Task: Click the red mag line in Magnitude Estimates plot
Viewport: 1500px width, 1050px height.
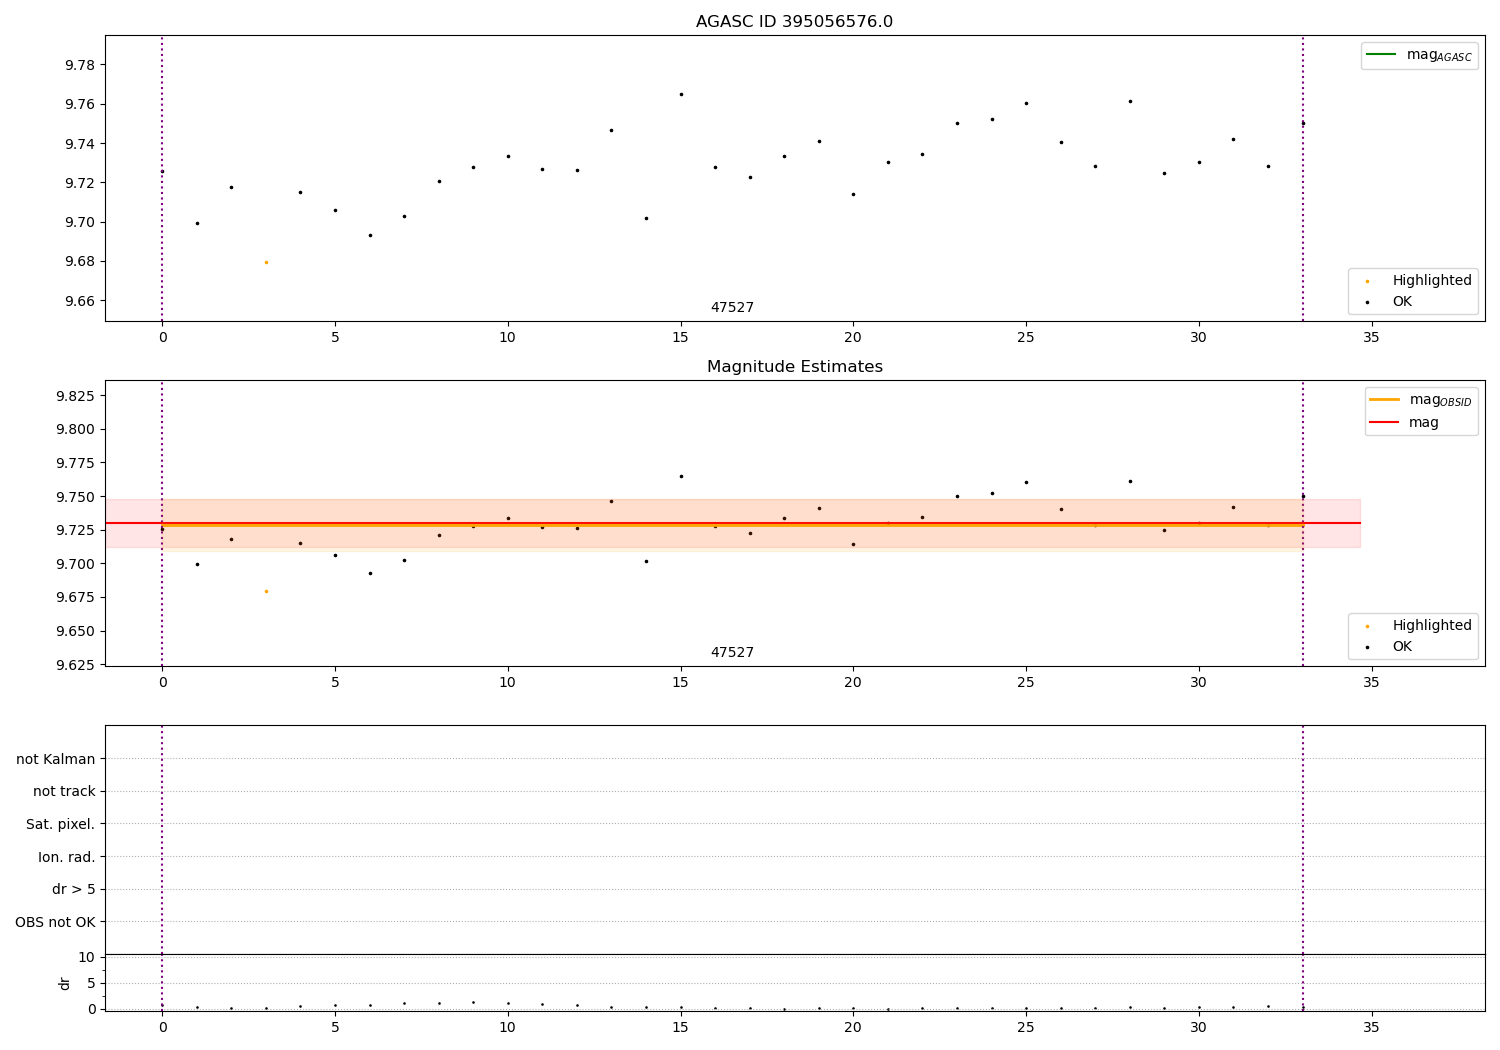Action: coord(732,523)
